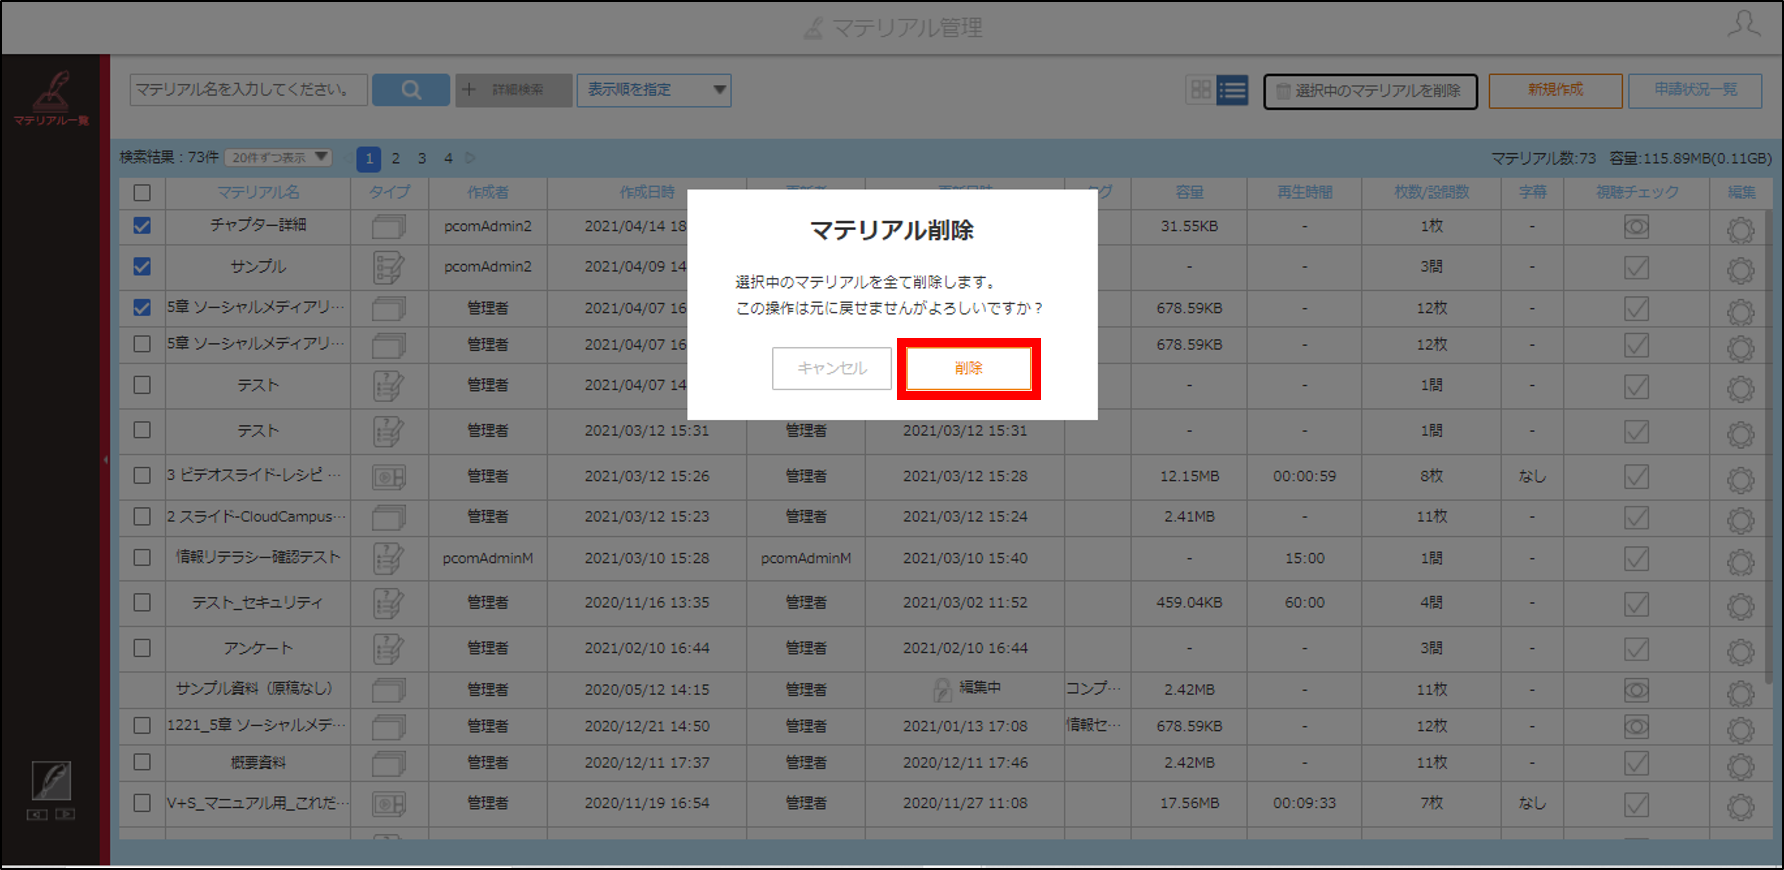Screen dimensions: 1784x870
Task: Open edit gear for 概要資料 row
Action: point(1740,766)
